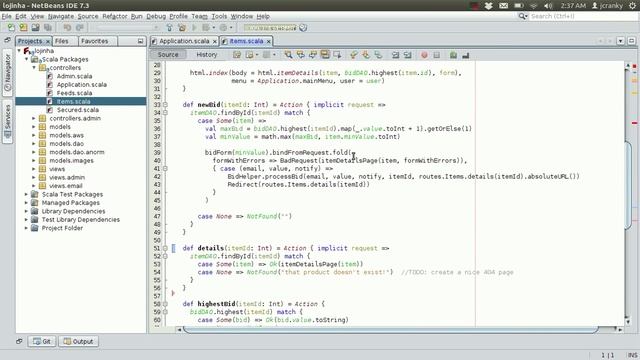This screenshot has height=360, width=640.
Task: Select Feeds.scala in project tree
Action: 74,93
